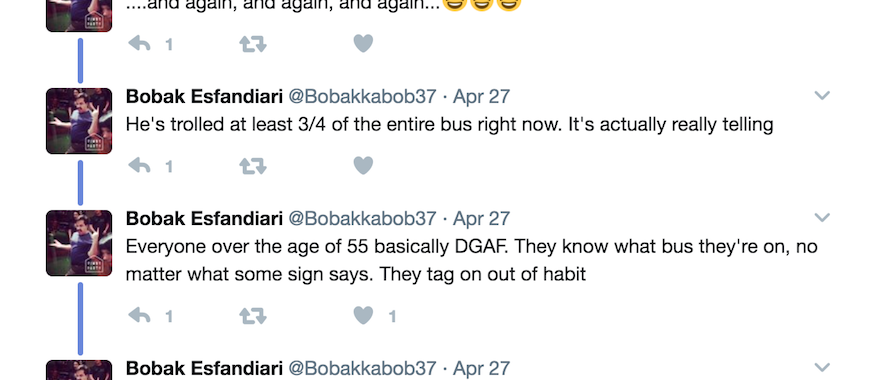The height and width of the screenshot is (380, 875).
Task: Reply to the "and again, and again" tweet
Action: 140,44
